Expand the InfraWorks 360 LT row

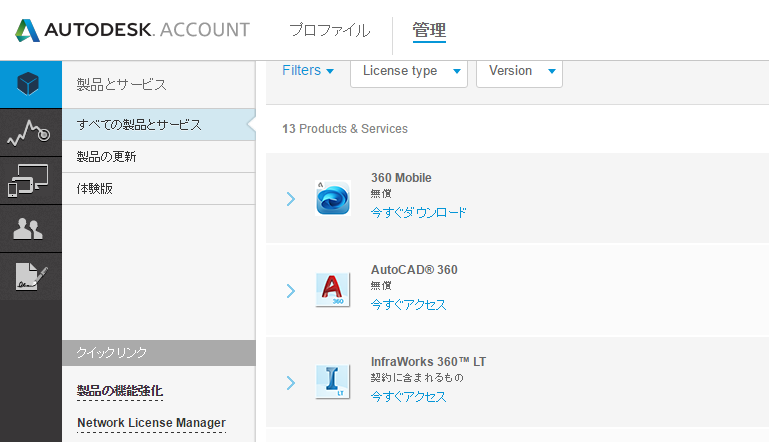pos(291,382)
